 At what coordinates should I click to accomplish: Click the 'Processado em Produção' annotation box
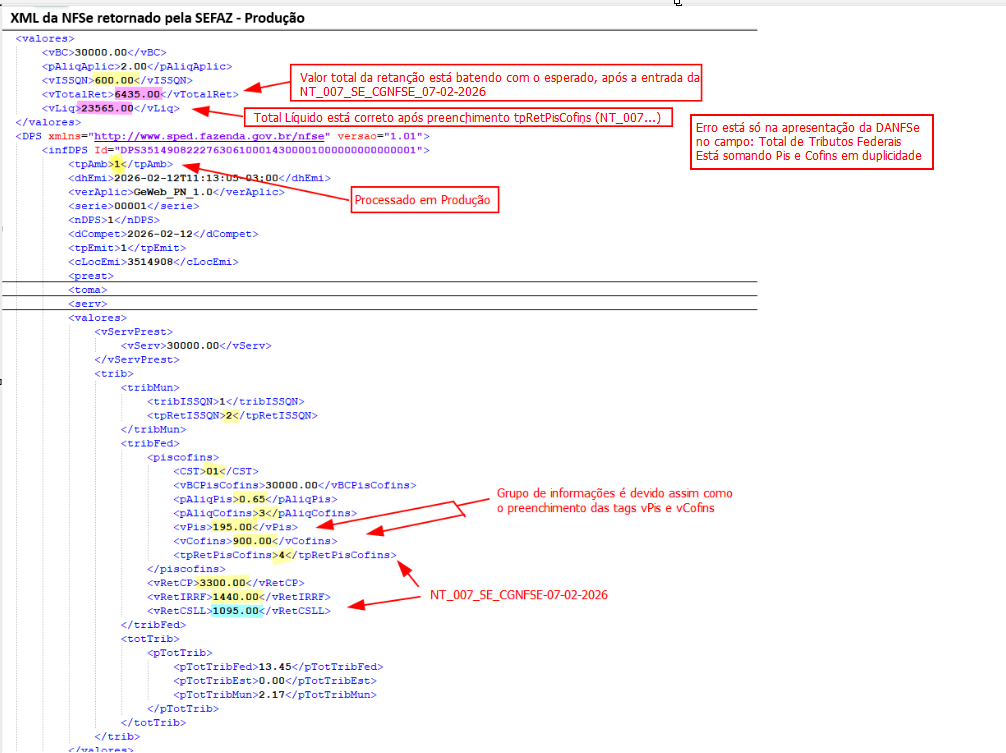click(x=424, y=201)
